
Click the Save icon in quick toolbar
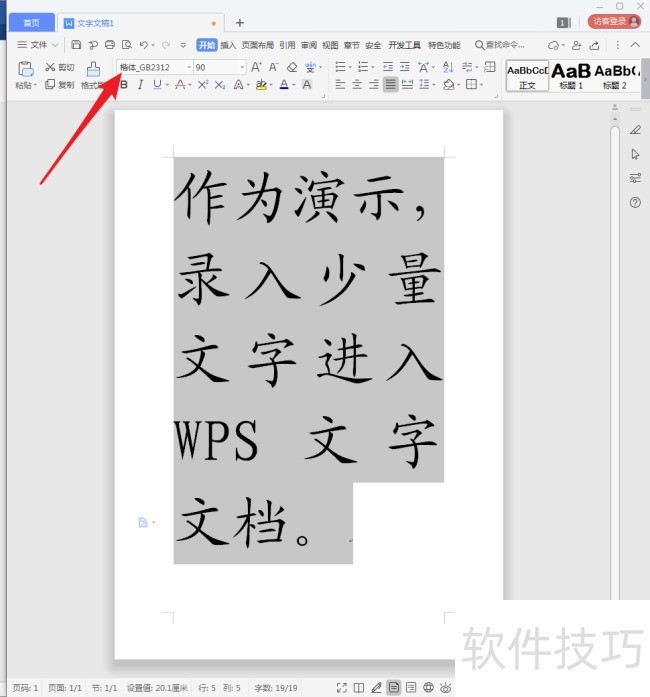pos(76,45)
